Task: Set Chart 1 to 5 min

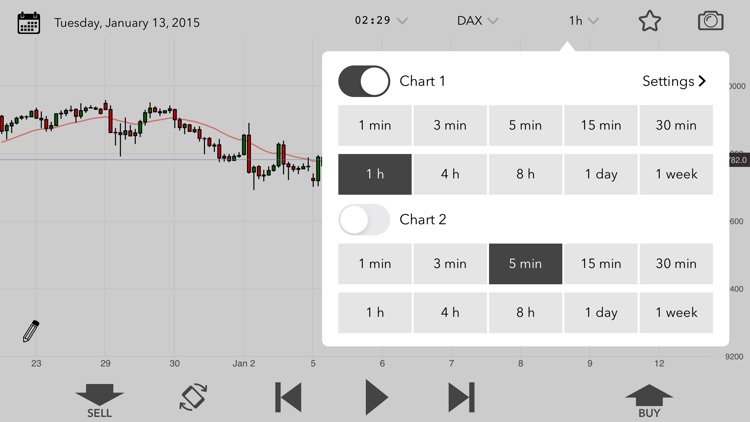Action: pos(525,125)
